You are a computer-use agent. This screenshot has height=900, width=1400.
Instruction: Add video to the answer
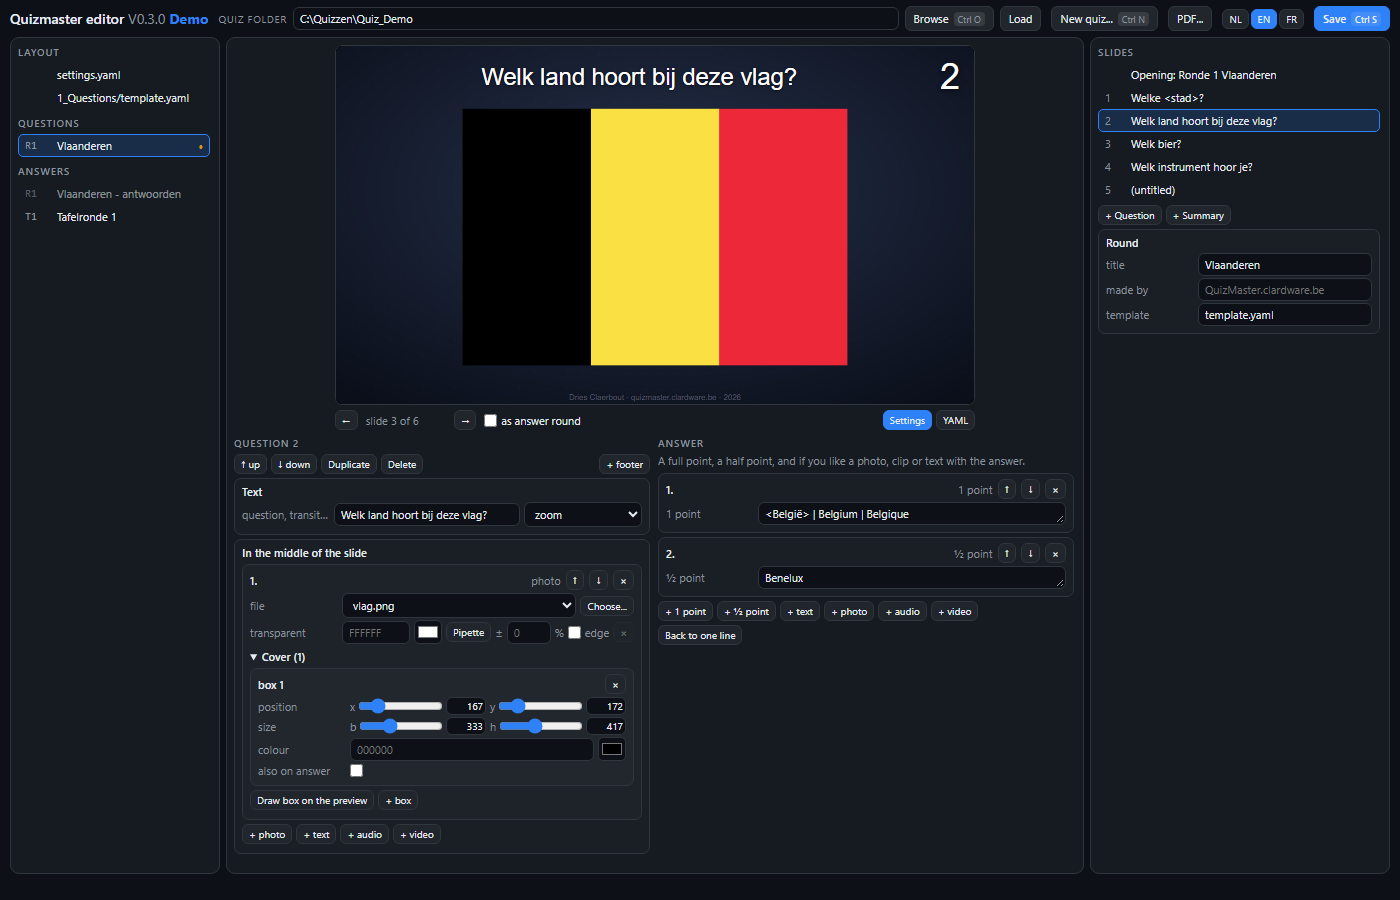point(955,612)
